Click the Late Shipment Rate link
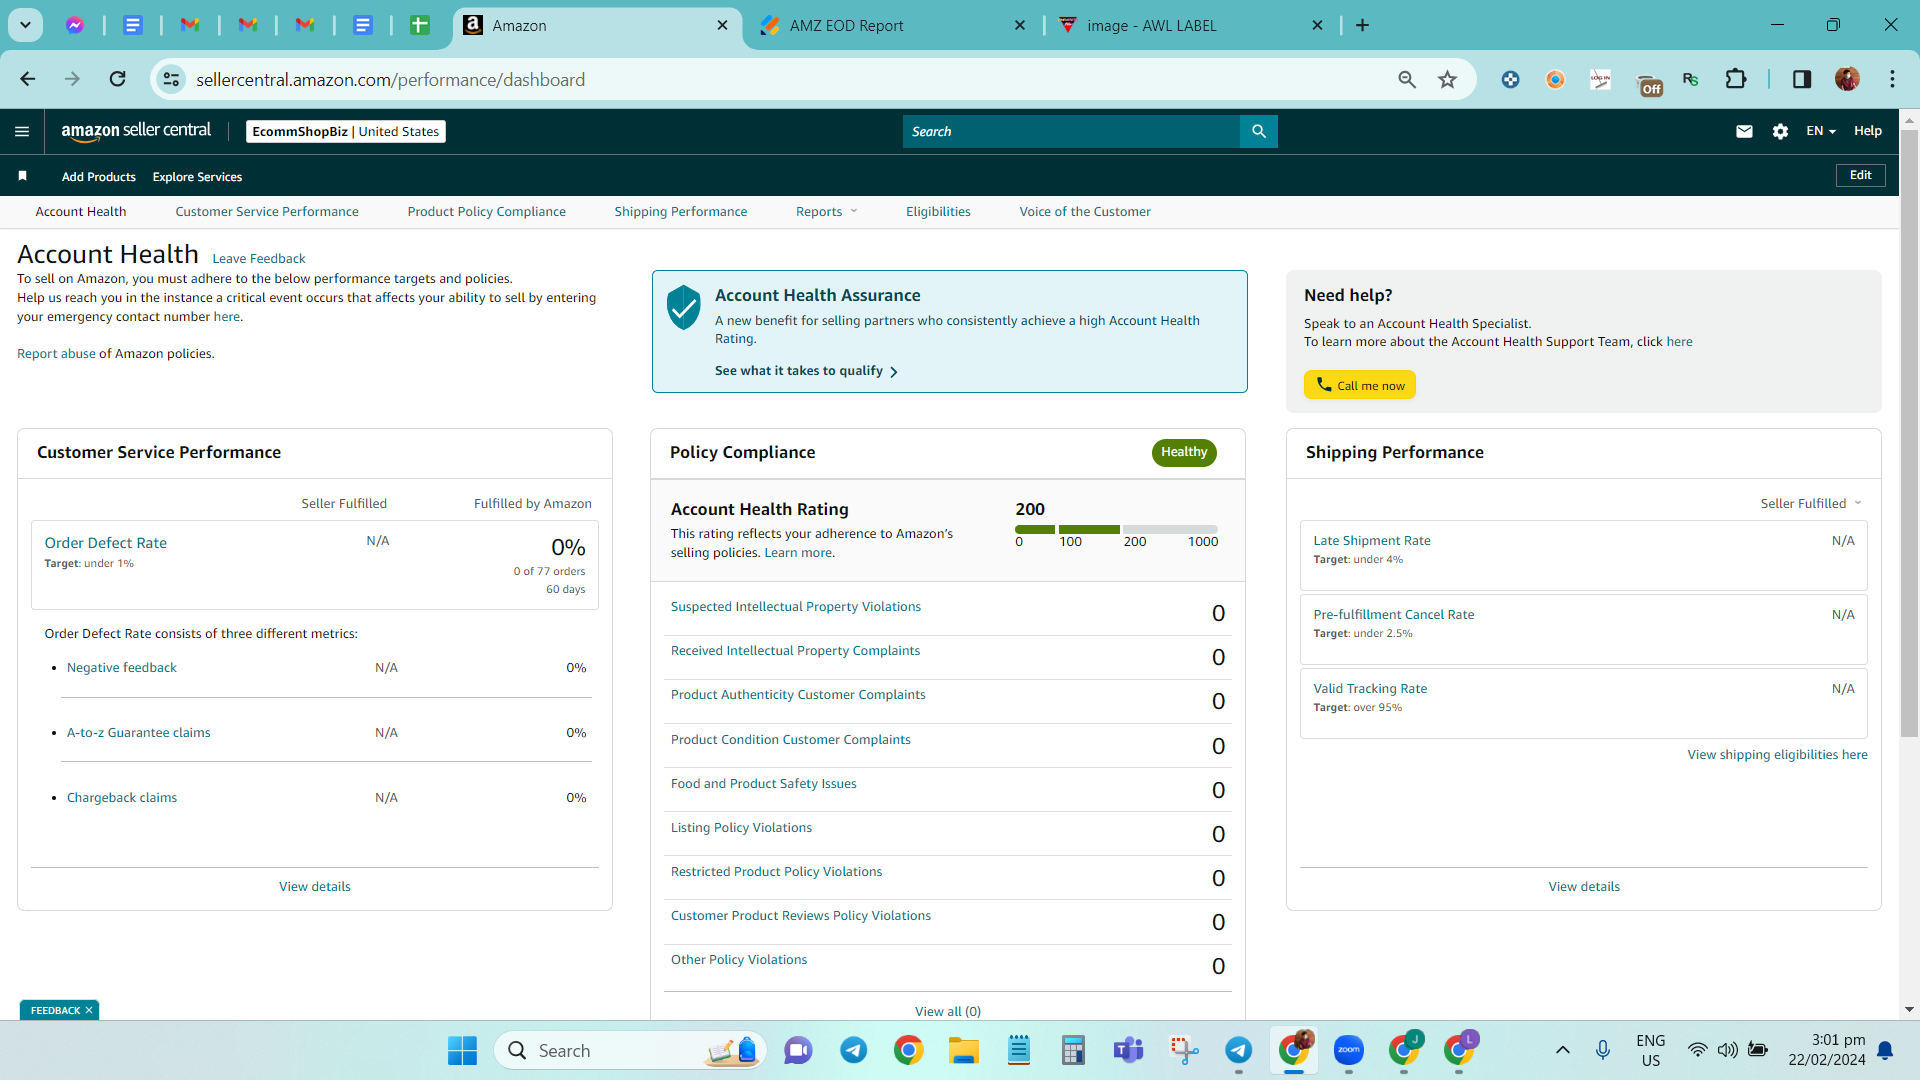Viewport: 1920px width, 1080px height. pyautogui.click(x=1372, y=540)
